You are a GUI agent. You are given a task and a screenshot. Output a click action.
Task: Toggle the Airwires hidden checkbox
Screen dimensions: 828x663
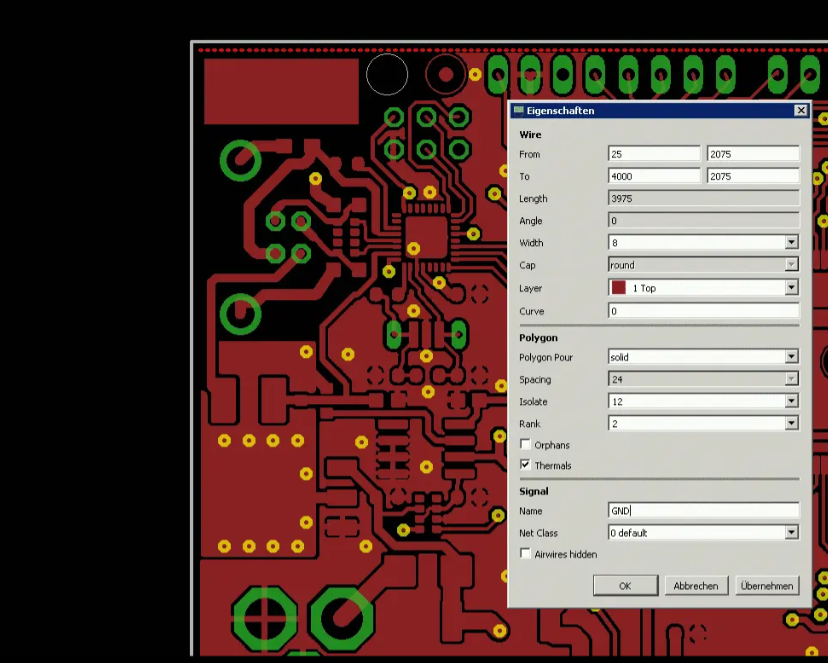click(x=526, y=554)
